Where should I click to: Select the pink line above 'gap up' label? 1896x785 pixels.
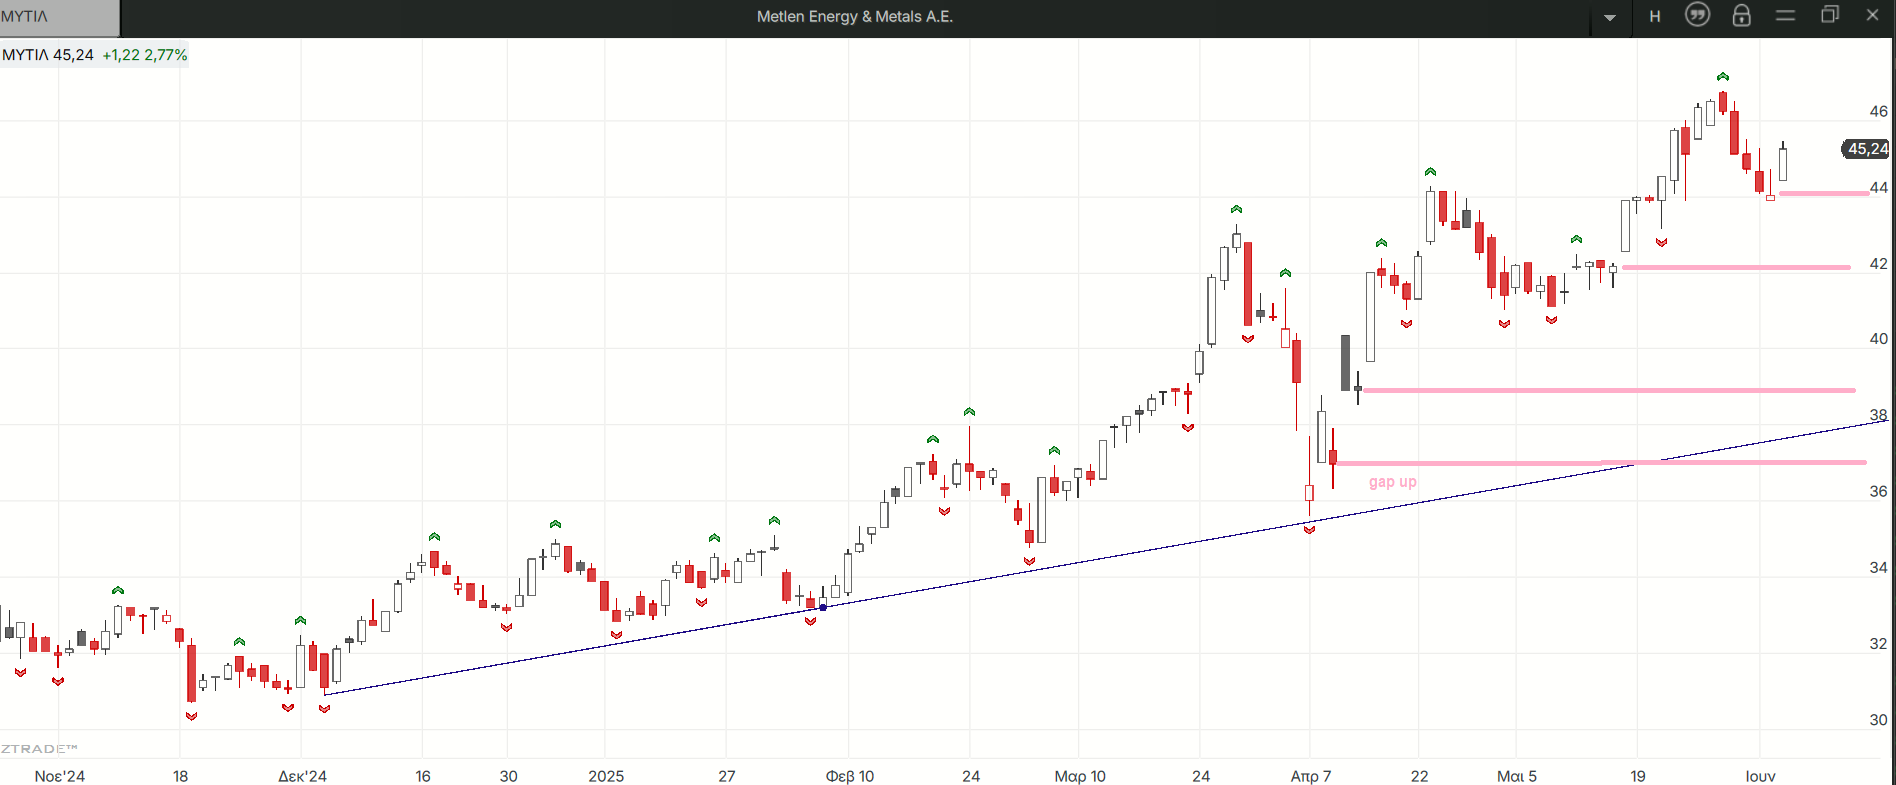tap(1600, 463)
